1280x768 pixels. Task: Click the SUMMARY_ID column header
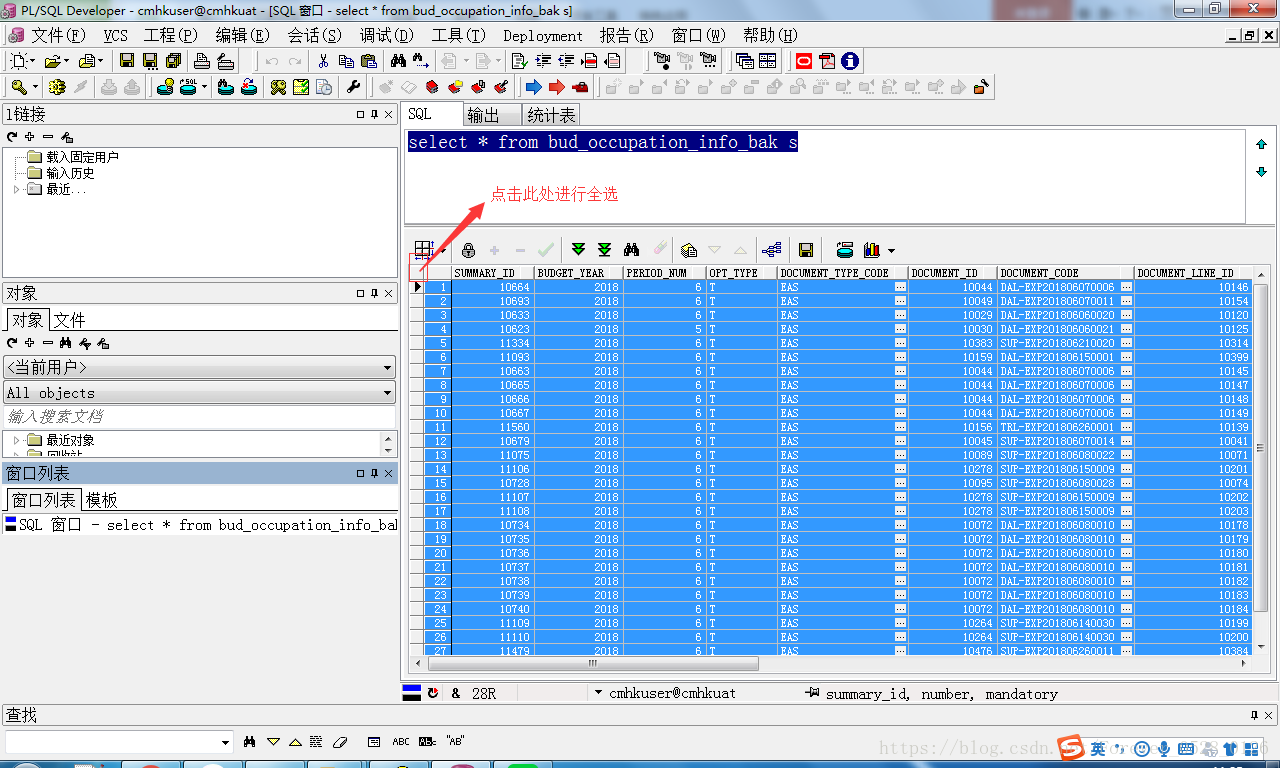(x=492, y=273)
